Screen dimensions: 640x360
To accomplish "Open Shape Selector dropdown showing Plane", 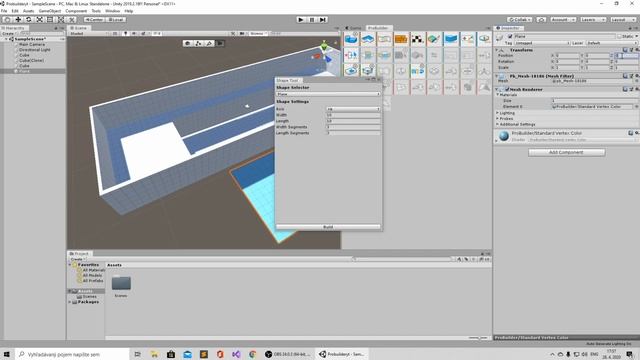I will pyautogui.click(x=328, y=94).
